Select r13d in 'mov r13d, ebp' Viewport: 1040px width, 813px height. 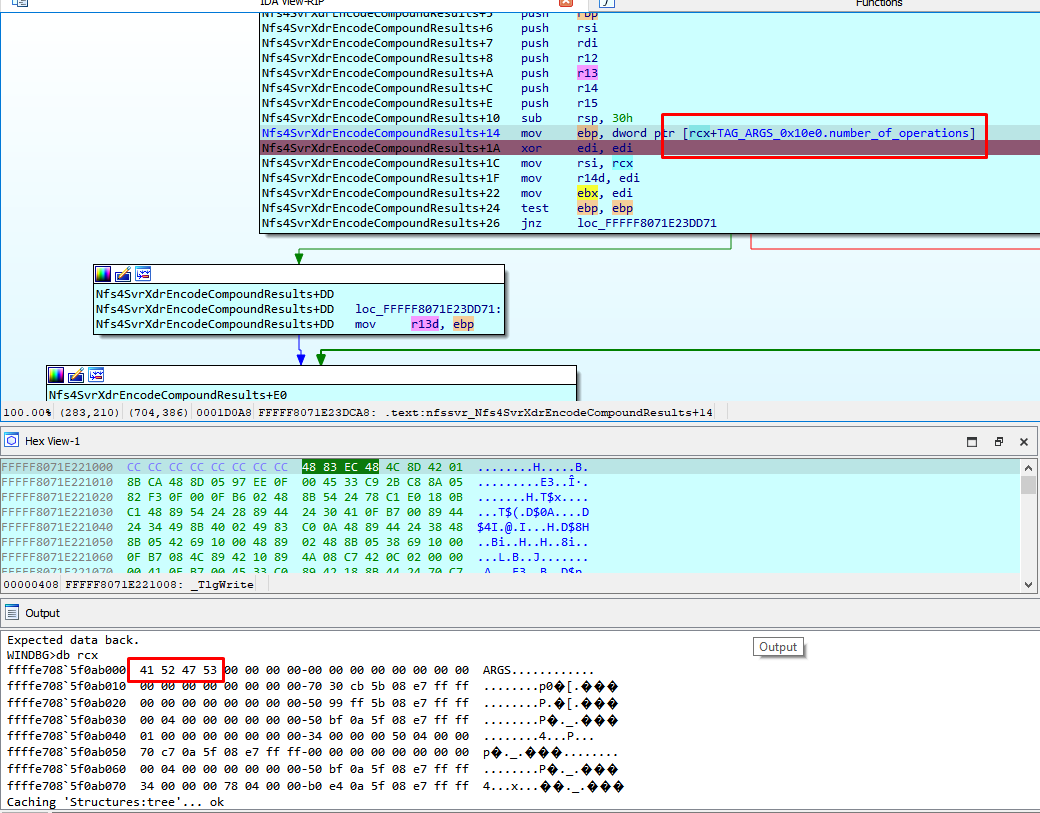pos(424,324)
